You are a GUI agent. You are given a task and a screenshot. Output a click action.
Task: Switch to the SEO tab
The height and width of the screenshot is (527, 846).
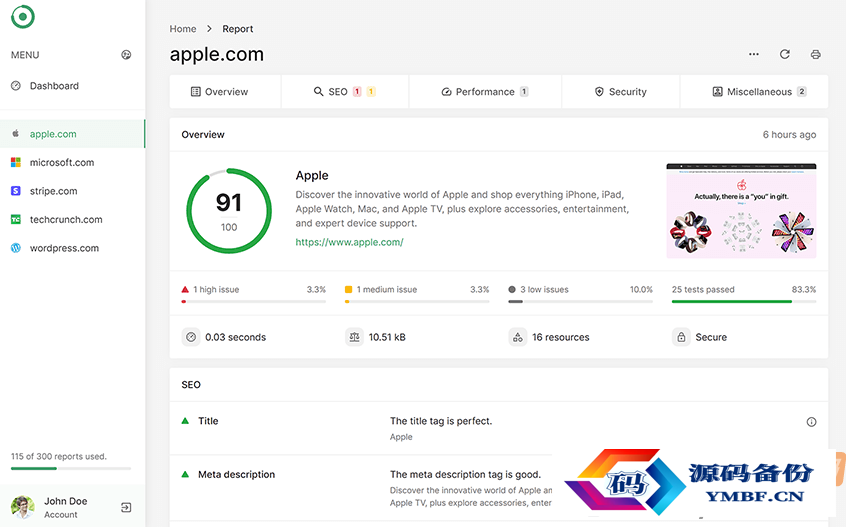click(345, 92)
